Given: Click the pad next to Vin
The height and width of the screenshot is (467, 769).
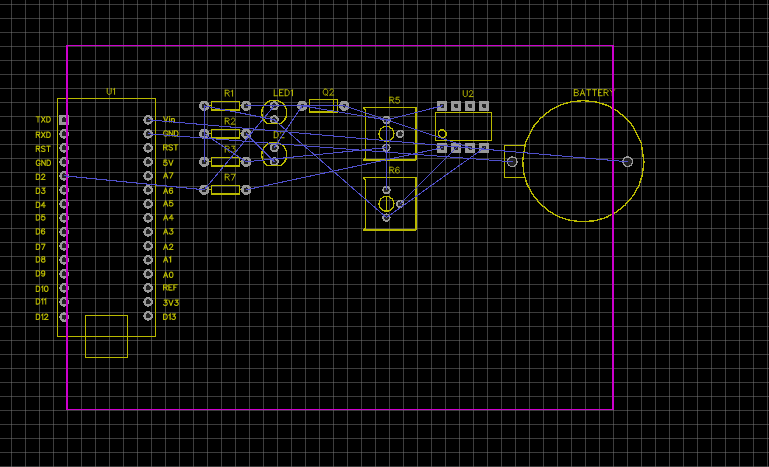Looking at the screenshot, I should (x=148, y=120).
